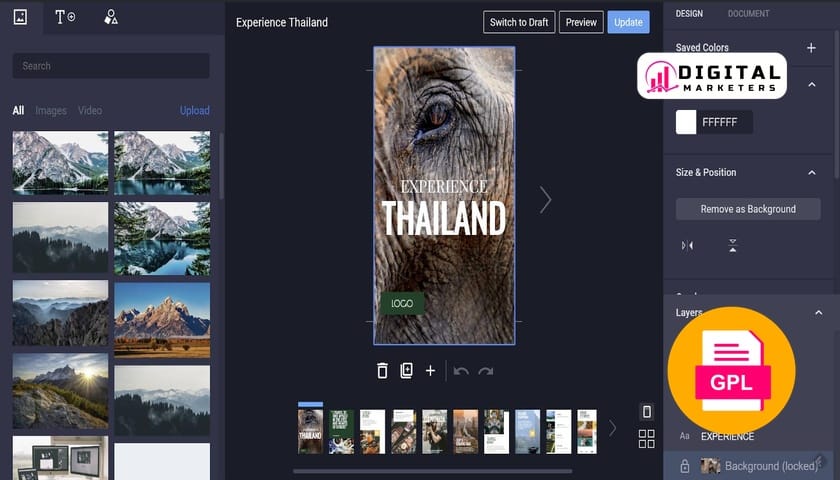This screenshot has height=480, width=840.
Task: Add a new saved color
Action: point(811,48)
